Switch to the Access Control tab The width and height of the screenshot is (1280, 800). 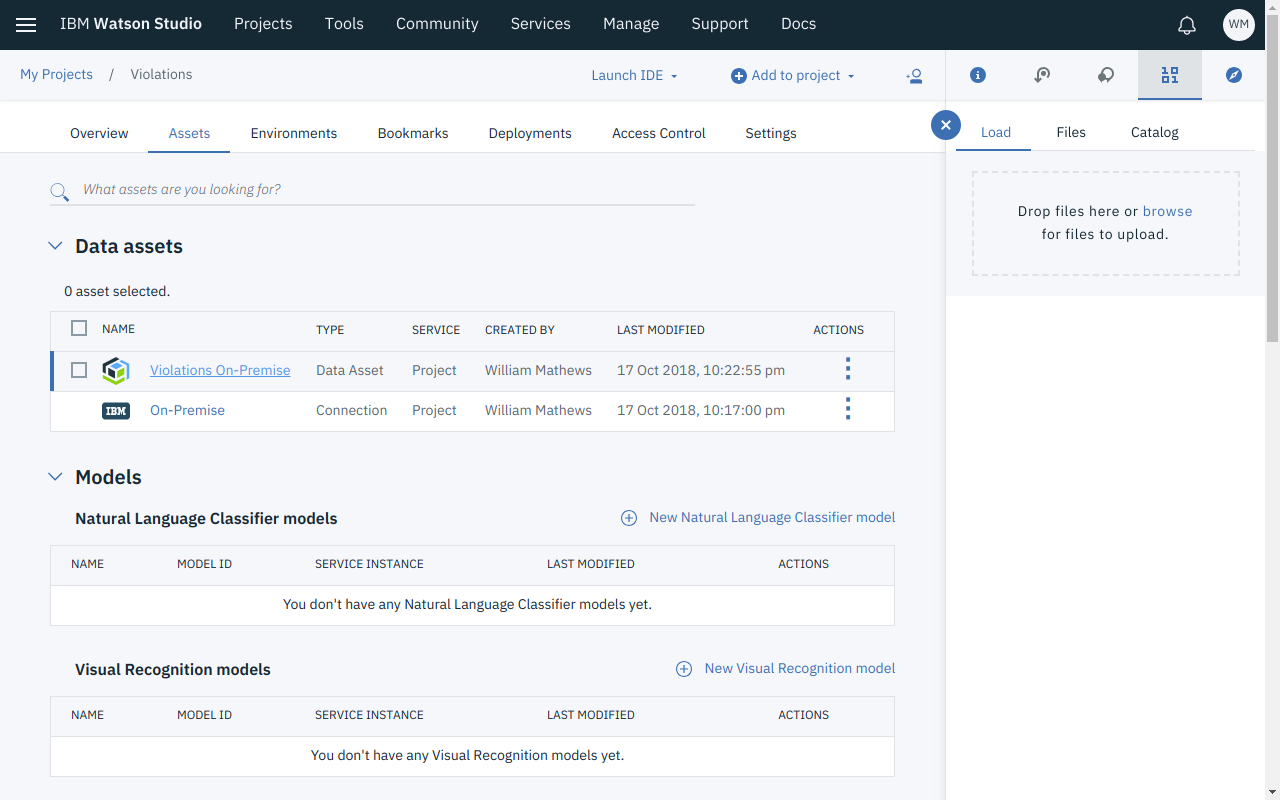pyautogui.click(x=659, y=133)
